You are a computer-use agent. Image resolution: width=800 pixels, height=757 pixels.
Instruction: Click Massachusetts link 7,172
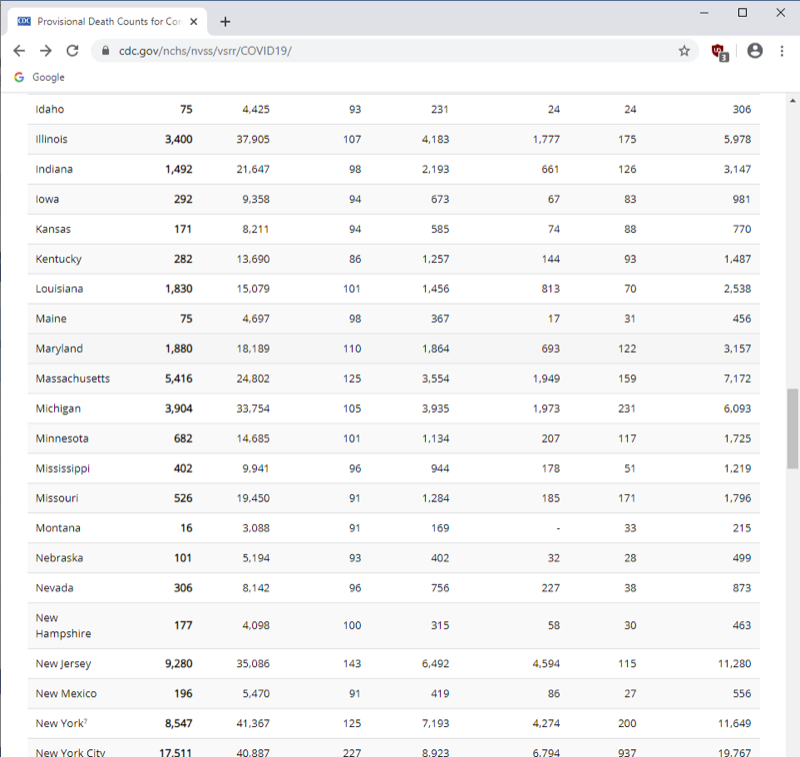(x=737, y=378)
